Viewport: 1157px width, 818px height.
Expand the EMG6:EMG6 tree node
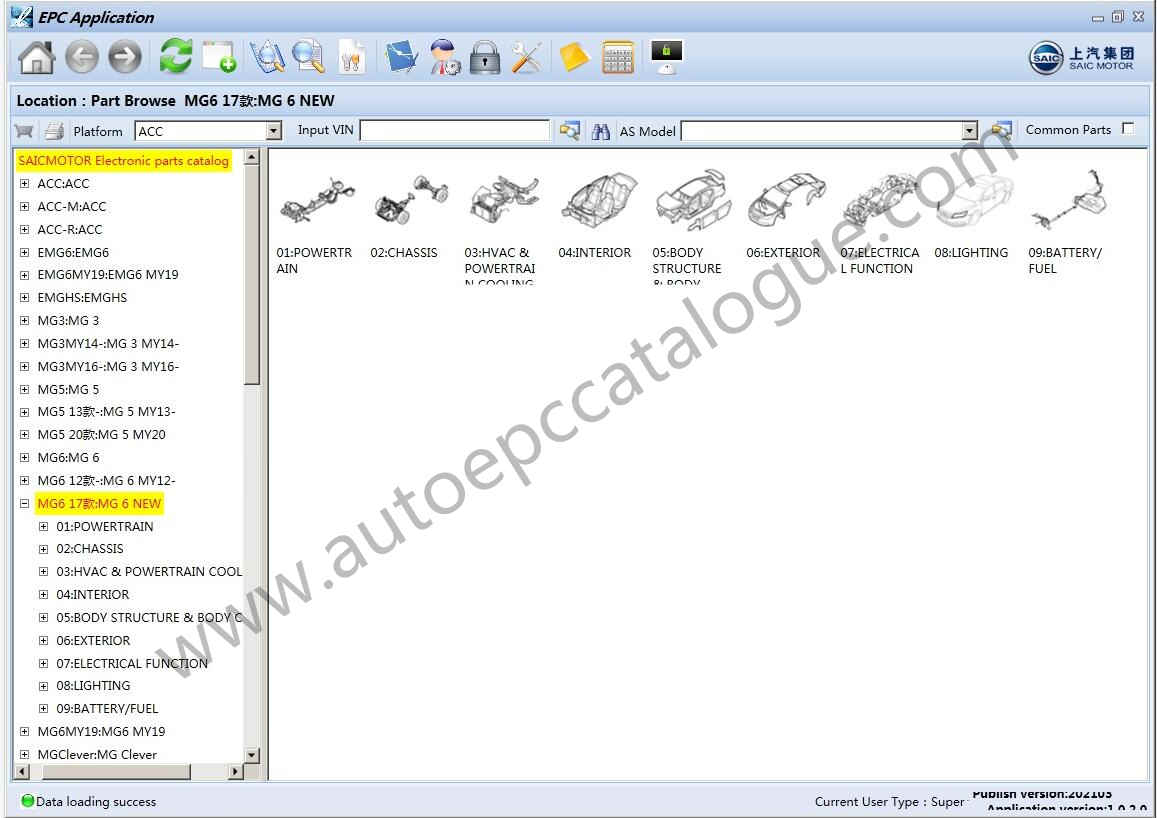24,252
